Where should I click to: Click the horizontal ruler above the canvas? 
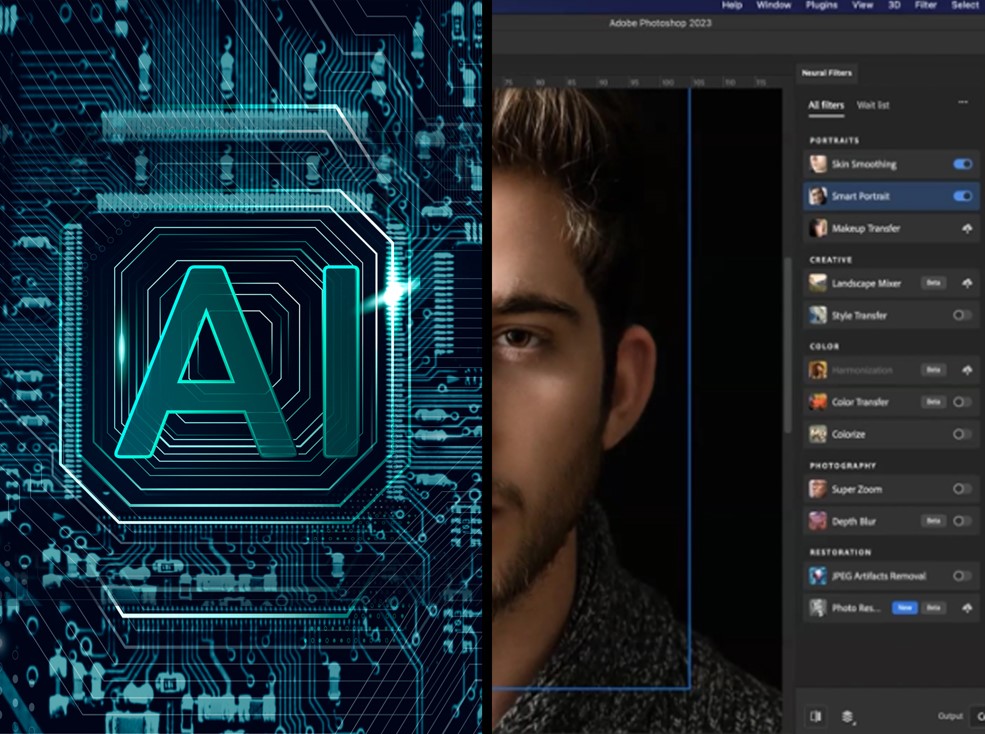click(x=637, y=82)
